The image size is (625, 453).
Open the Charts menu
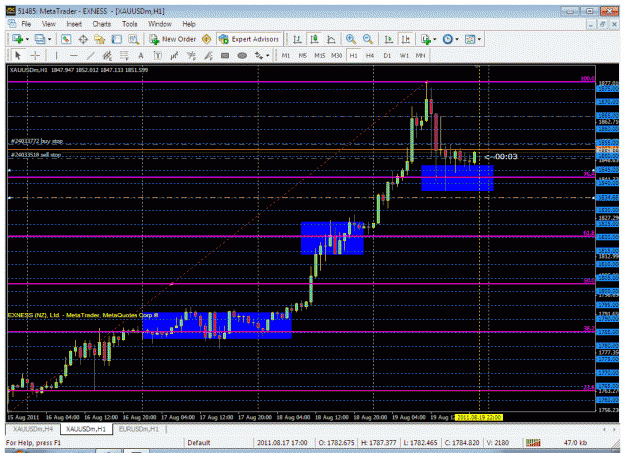click(102, 24)
